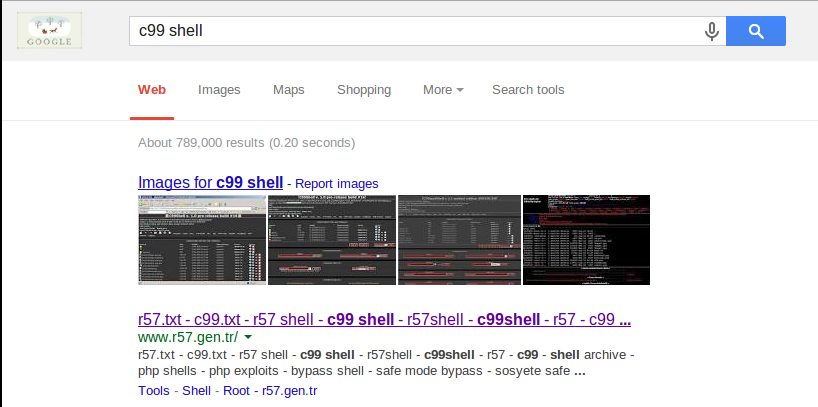Open third c99 shell image thumbnail
Screen dimensions: 818x407
(x=459, y=240)
